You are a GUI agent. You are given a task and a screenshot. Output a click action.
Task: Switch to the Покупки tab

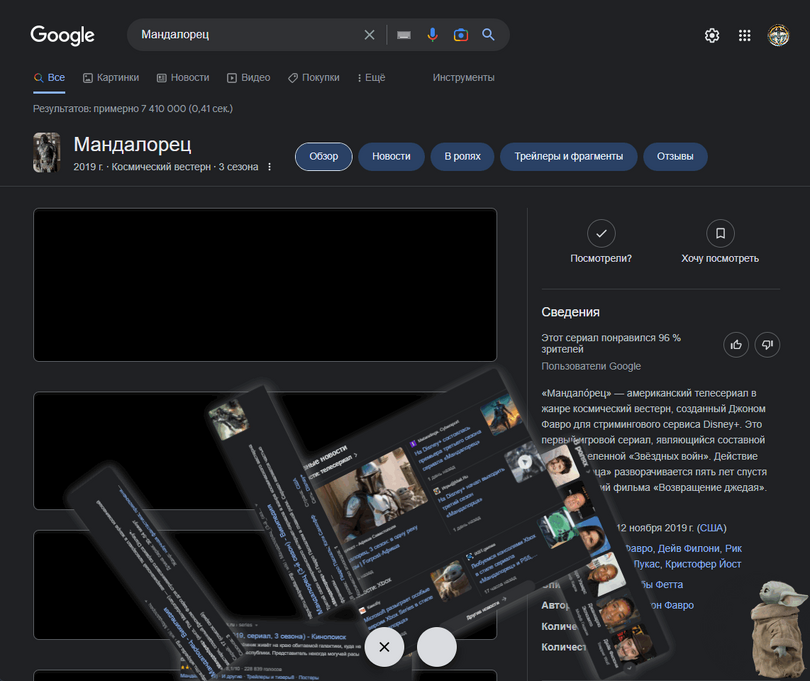tap(314, 78)
